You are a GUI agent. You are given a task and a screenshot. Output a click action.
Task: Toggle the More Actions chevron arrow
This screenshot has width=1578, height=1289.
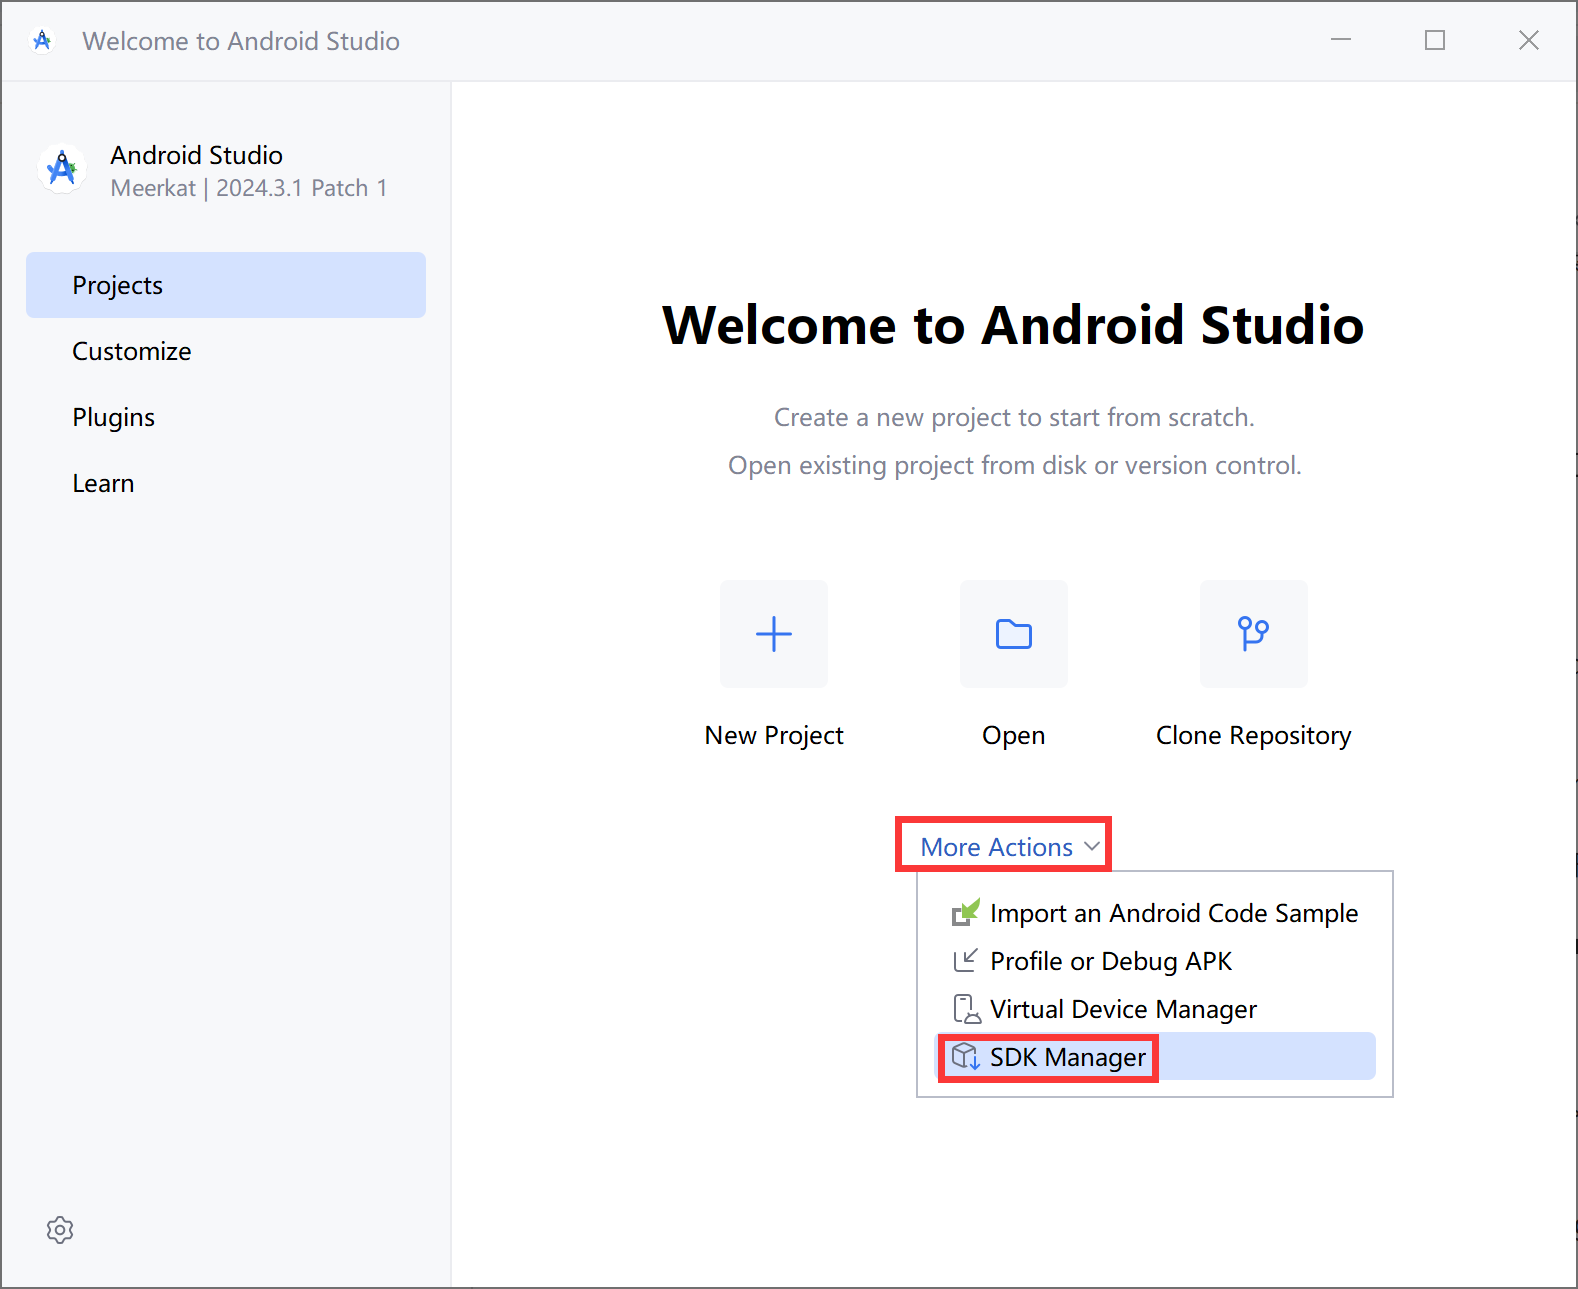click(1091, 846)
